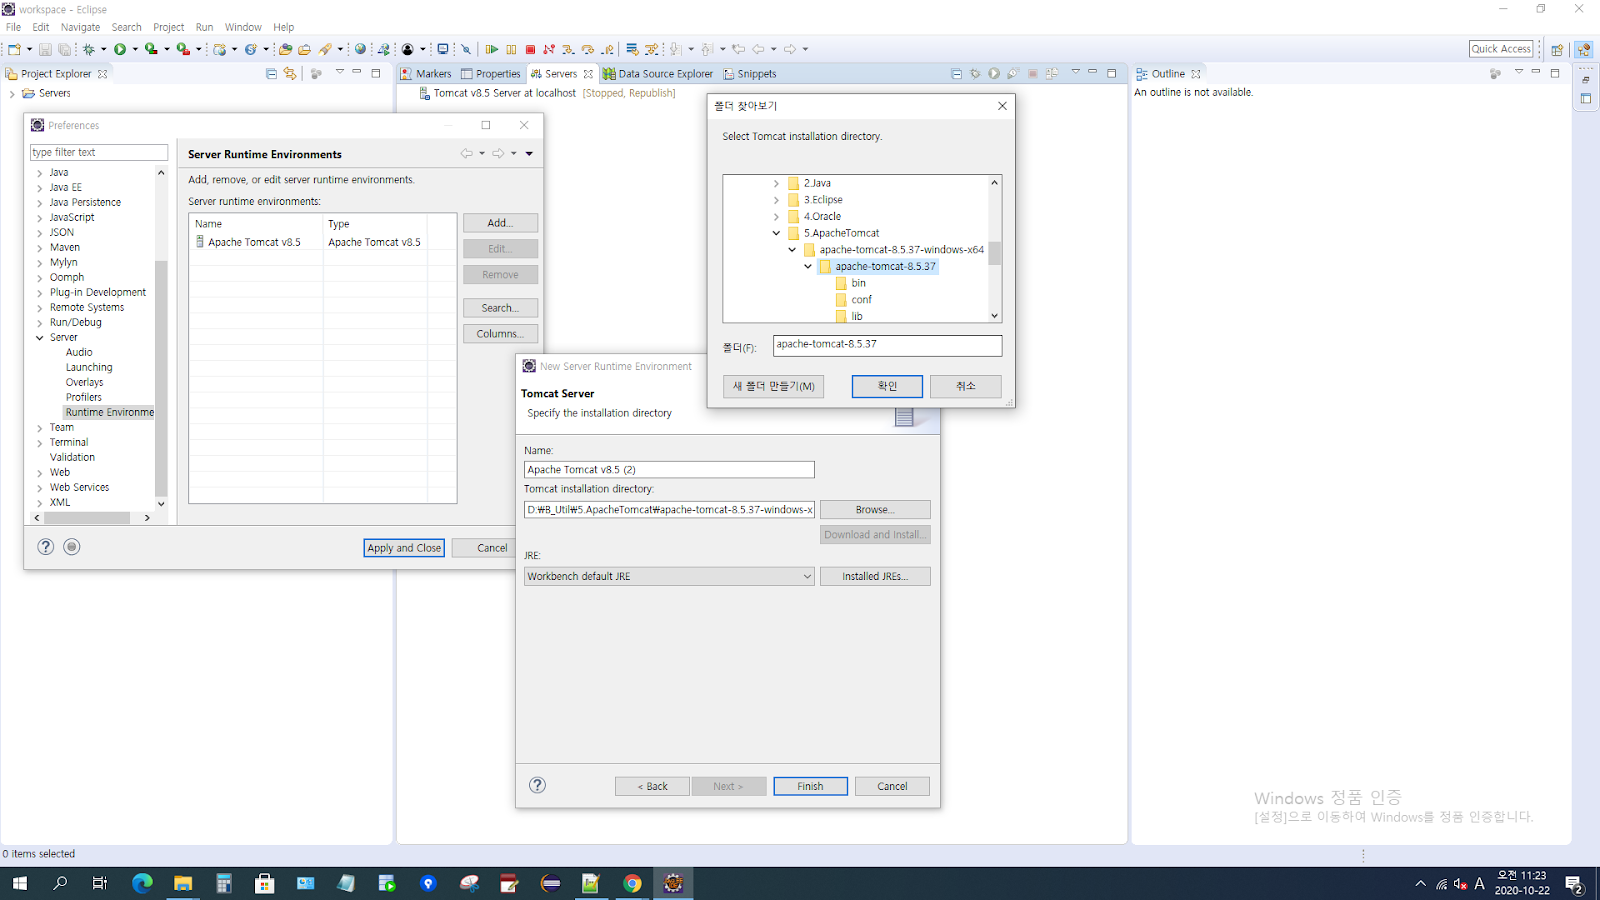This screenshot has height=900, width=1600.
Task: Switch to the Properties tab
Action: pyautogui.click(x=491, y=73)
